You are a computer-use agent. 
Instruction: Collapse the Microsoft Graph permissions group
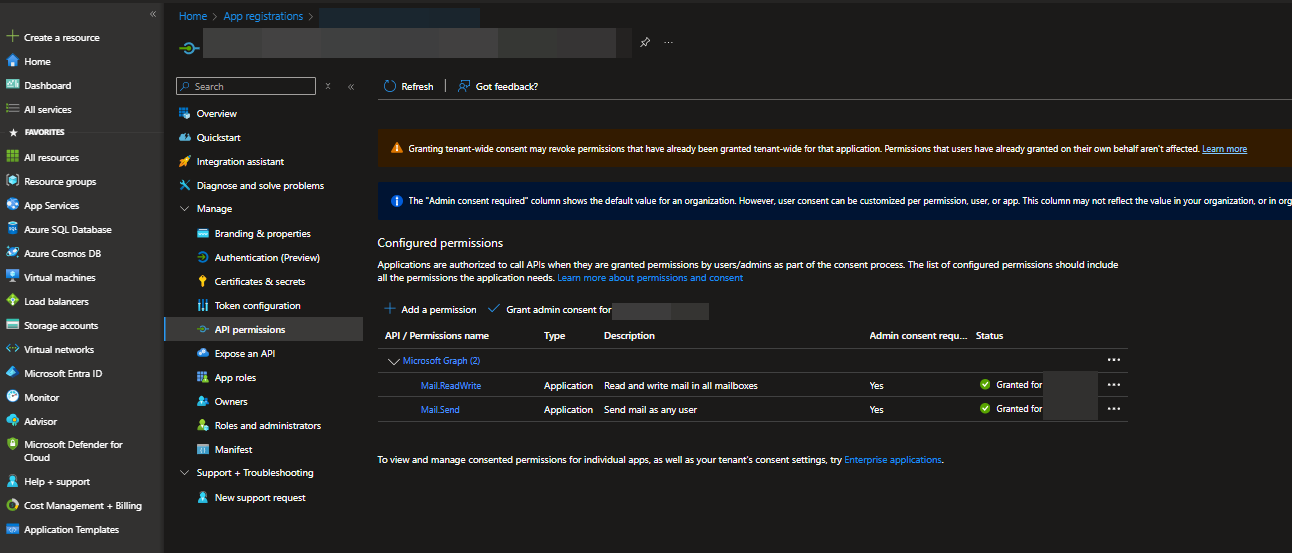tap(392, 361)
